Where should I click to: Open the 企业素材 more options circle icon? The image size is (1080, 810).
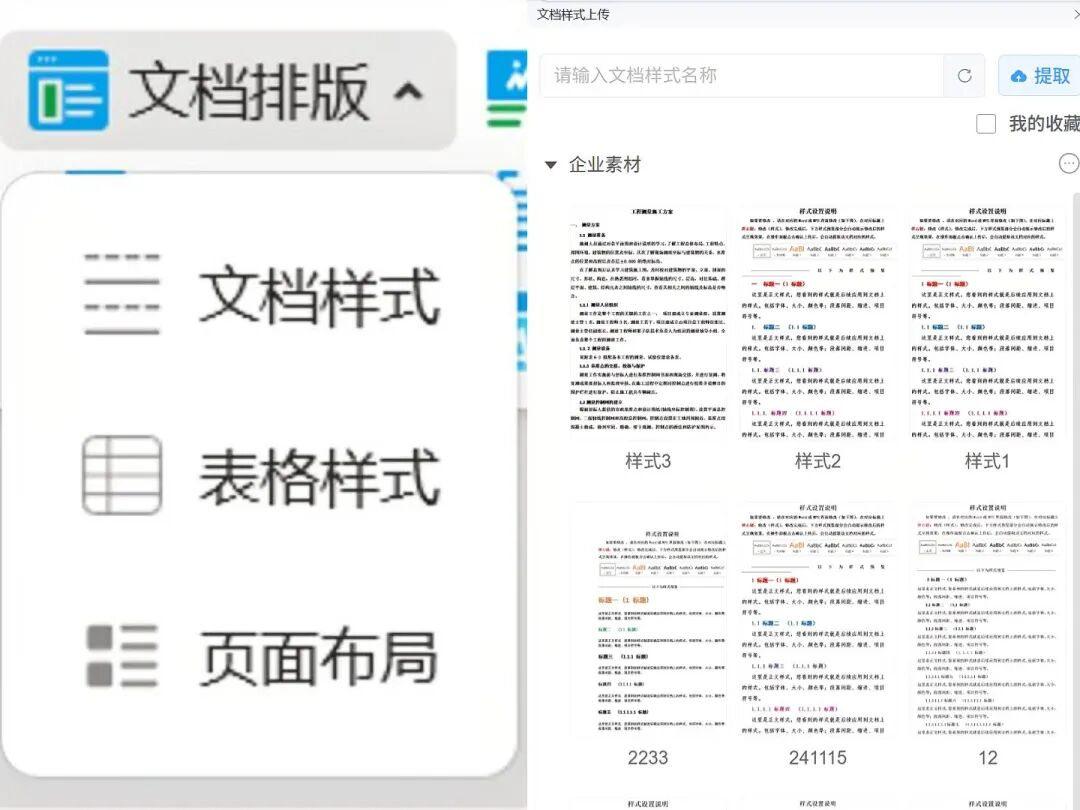(x=1068, y=164)
